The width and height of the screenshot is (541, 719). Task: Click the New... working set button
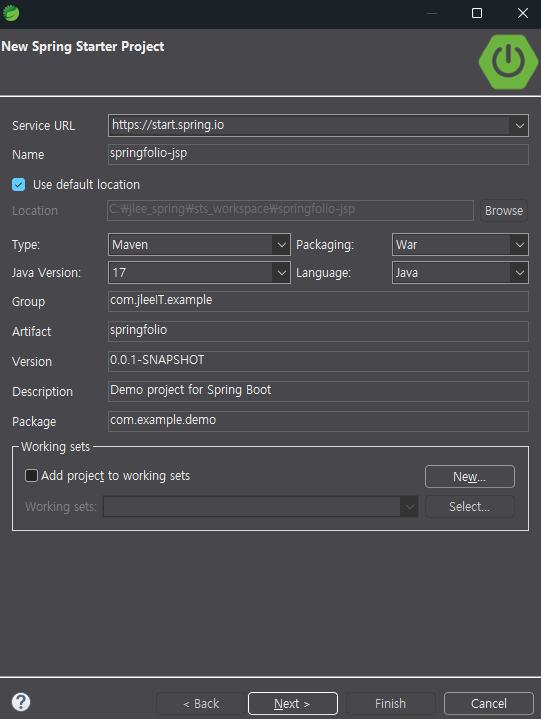pos(469,476)
